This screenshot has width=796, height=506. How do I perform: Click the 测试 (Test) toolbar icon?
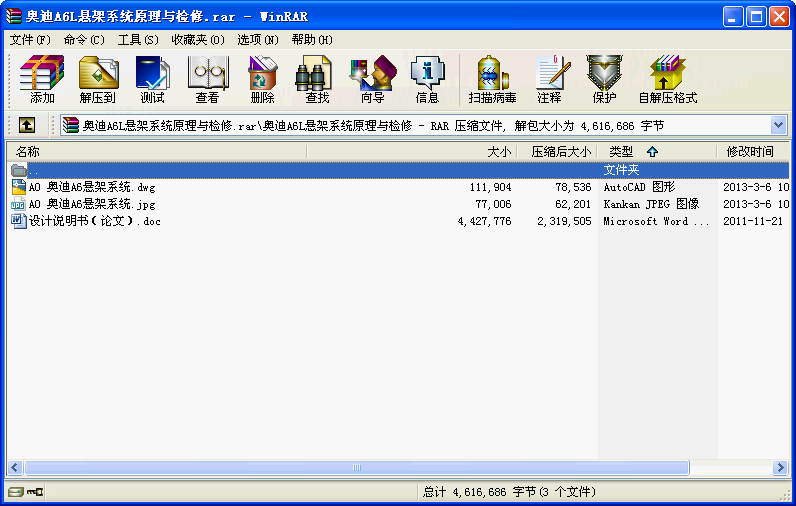coord(152,79)
